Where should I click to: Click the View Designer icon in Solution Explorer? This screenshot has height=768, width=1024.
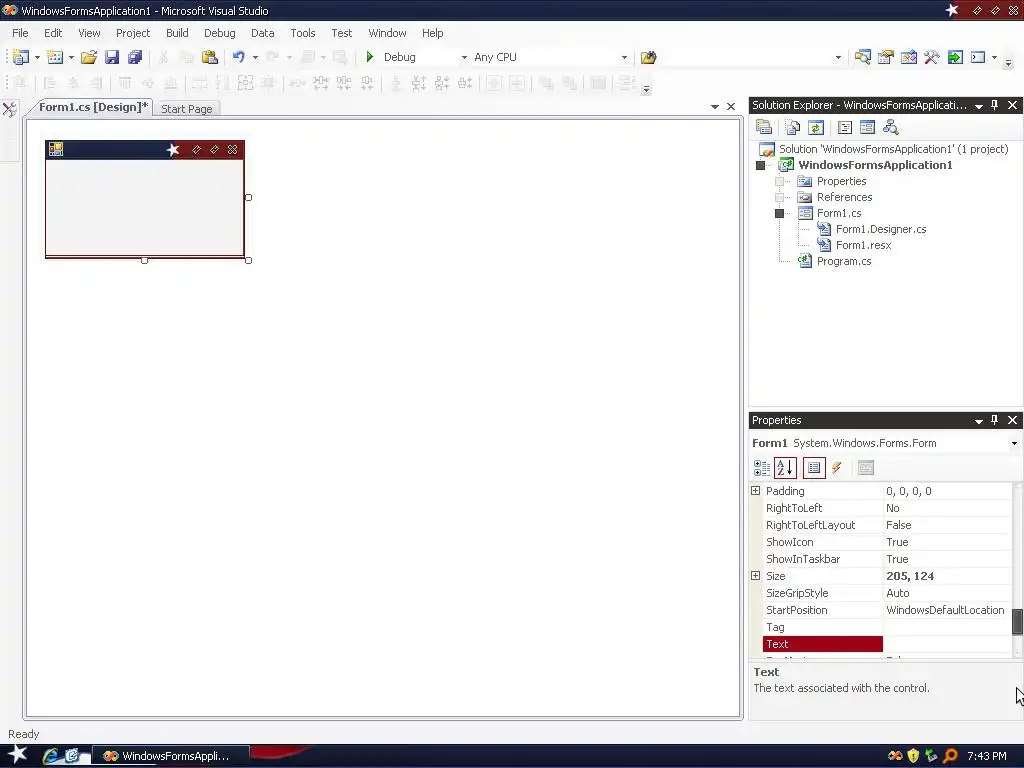click(x=867, y=127)
